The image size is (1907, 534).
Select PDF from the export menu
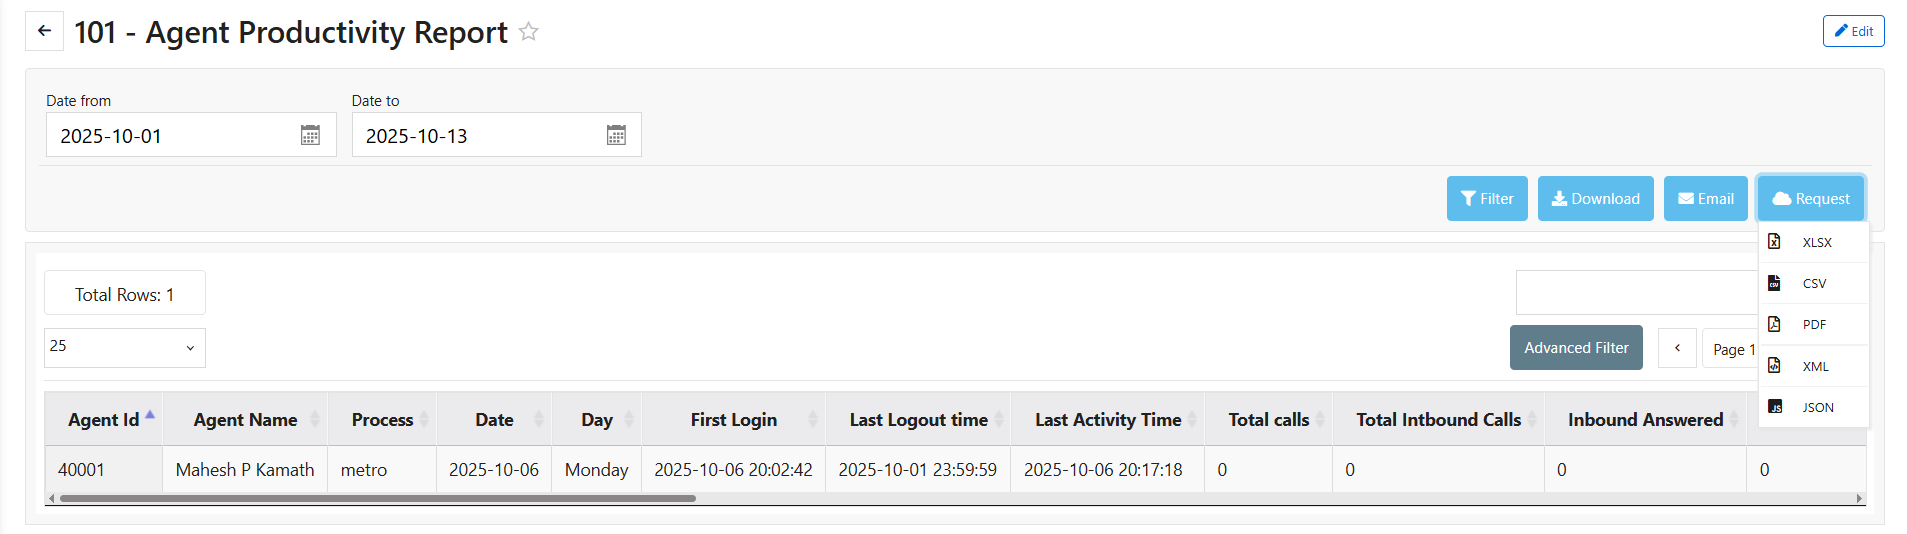(x=1814, y=324)
